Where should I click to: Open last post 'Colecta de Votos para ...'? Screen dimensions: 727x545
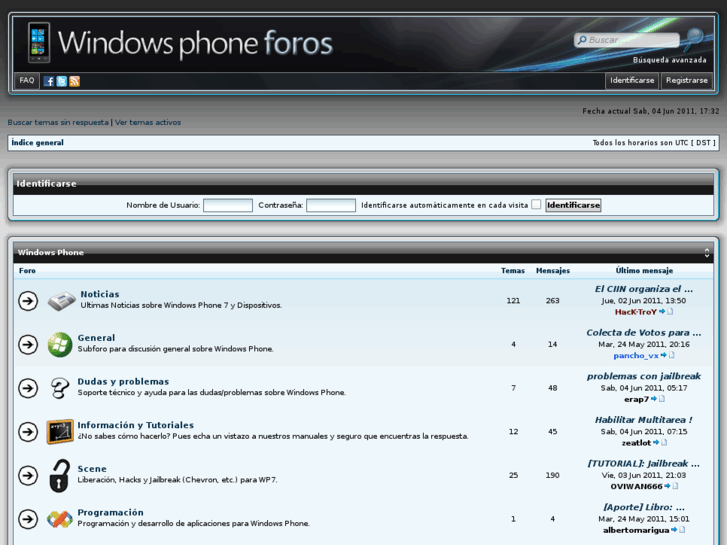coord(644,333)
